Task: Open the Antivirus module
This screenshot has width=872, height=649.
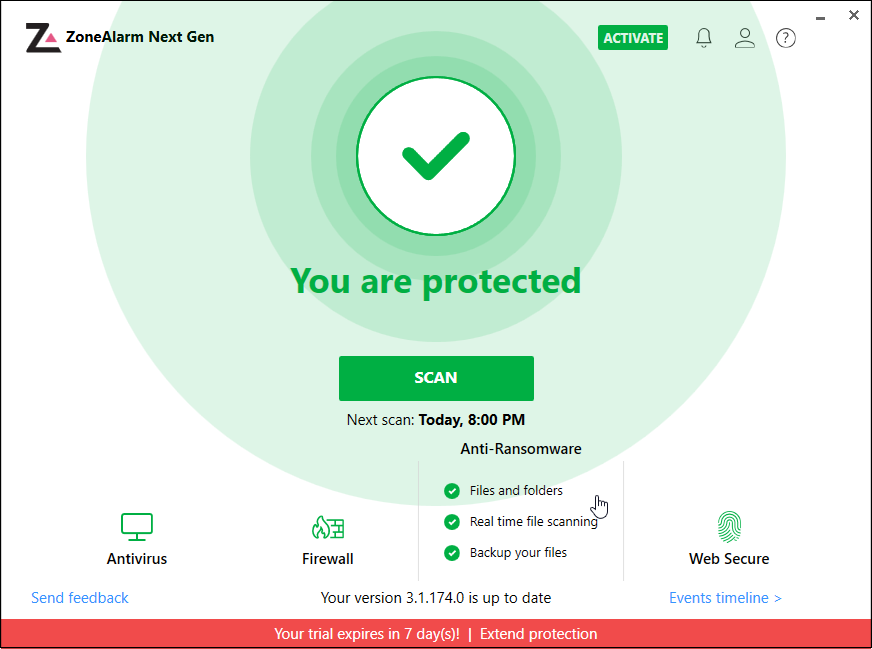Action: click(136, 558)
